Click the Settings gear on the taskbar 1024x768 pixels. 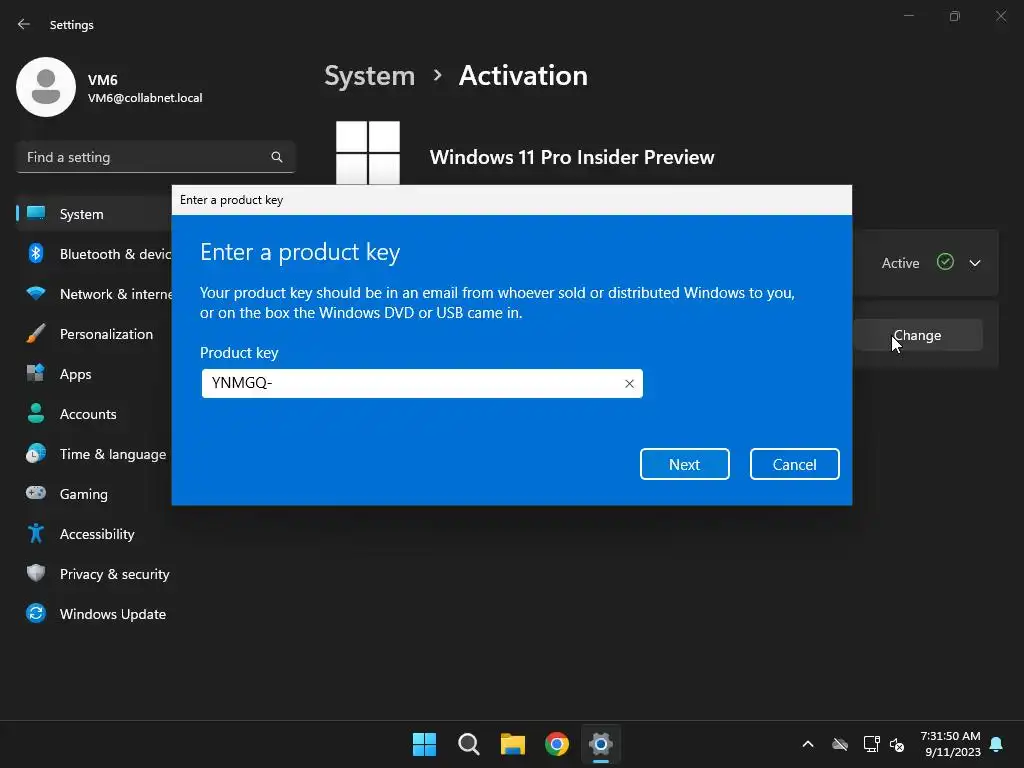click(x=600, y=744)
